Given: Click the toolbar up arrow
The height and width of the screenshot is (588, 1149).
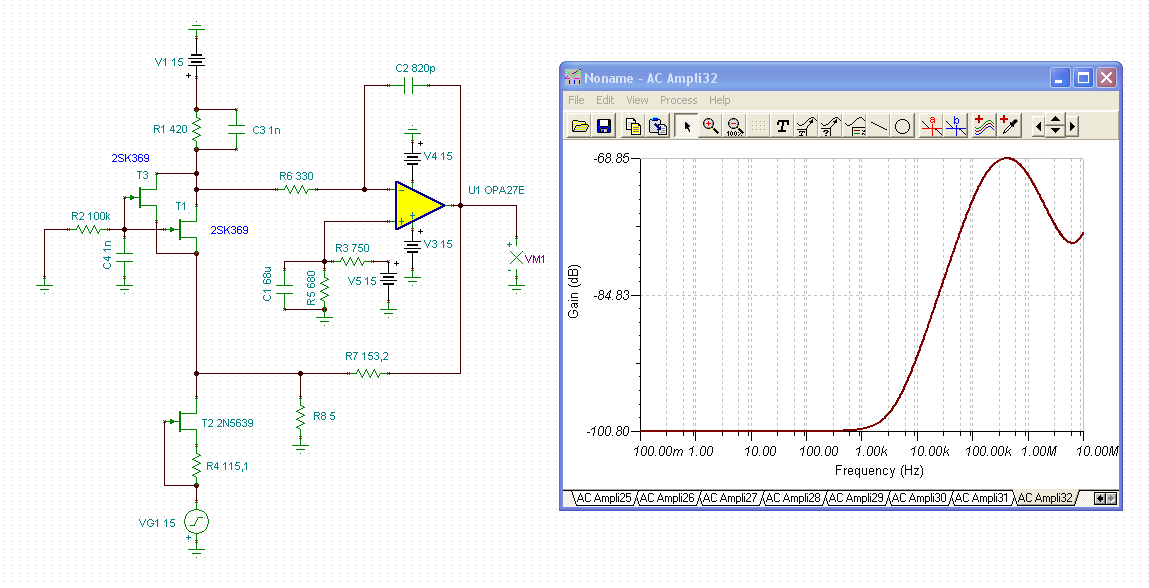Looking at the screenshot, I should [x=1055, y=120].
